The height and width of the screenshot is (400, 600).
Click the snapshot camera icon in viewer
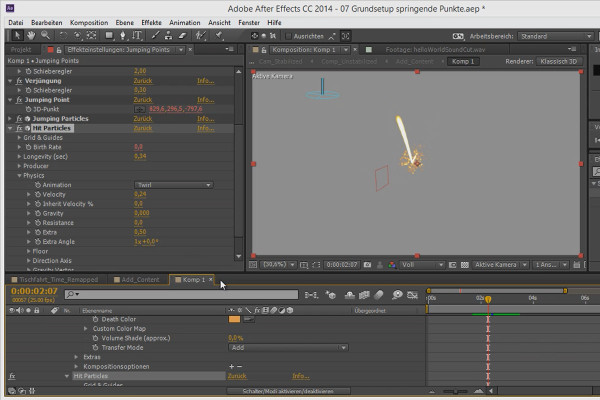coord(367,264)
